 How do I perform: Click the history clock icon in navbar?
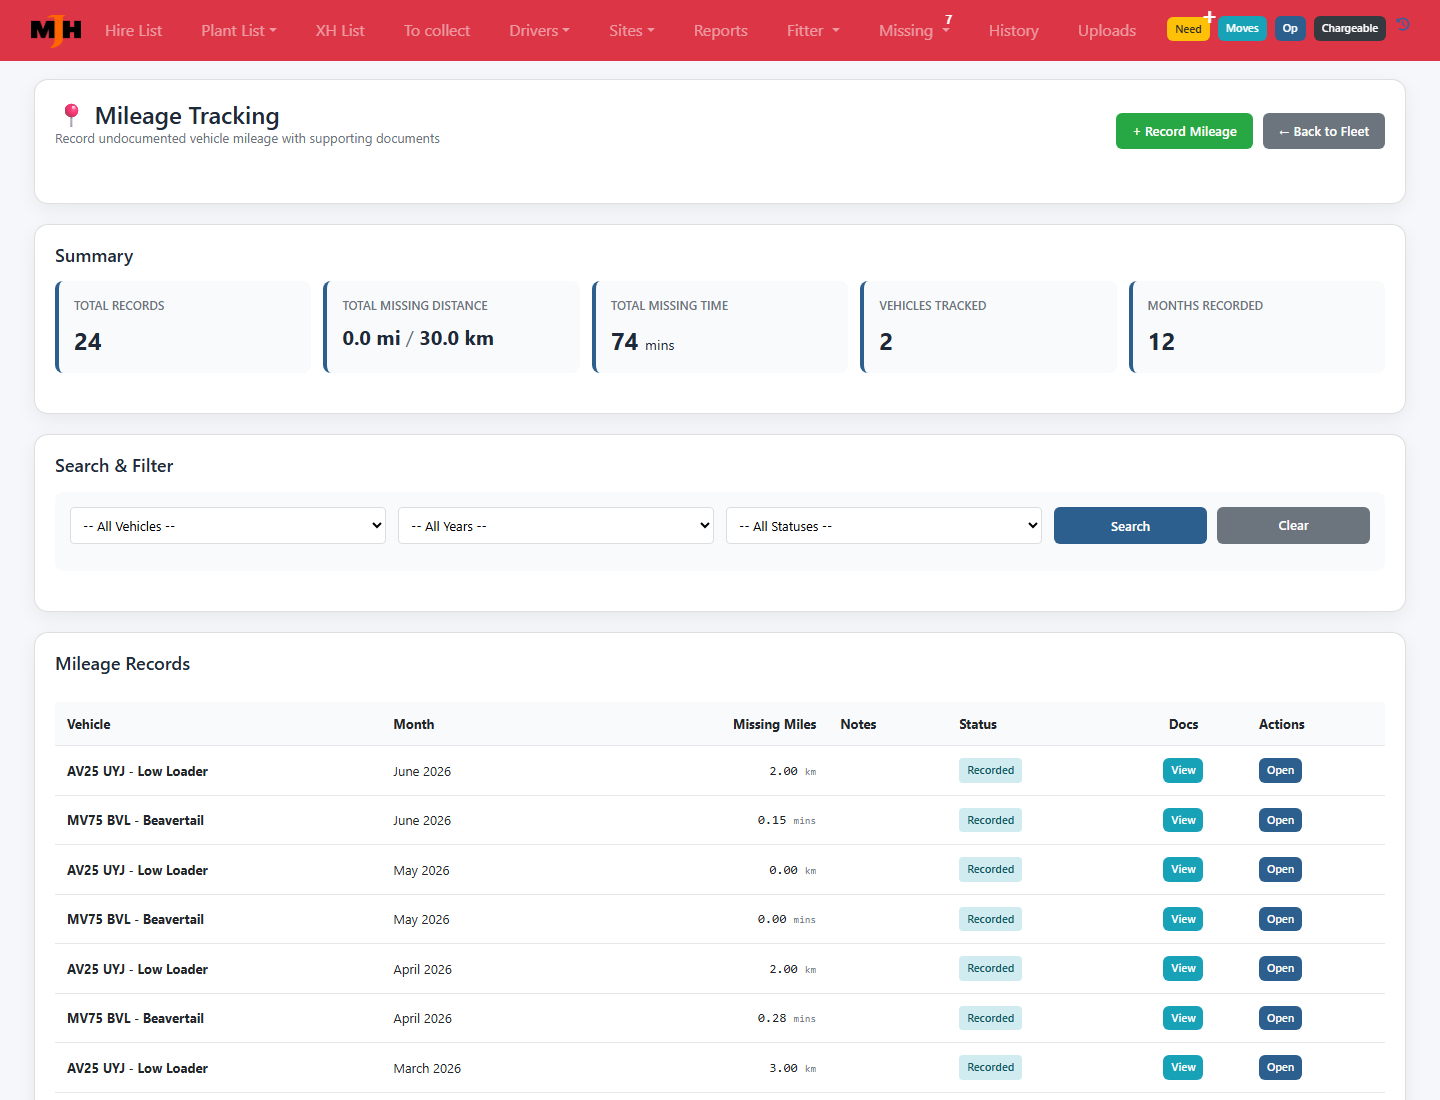coord(1404,24)
